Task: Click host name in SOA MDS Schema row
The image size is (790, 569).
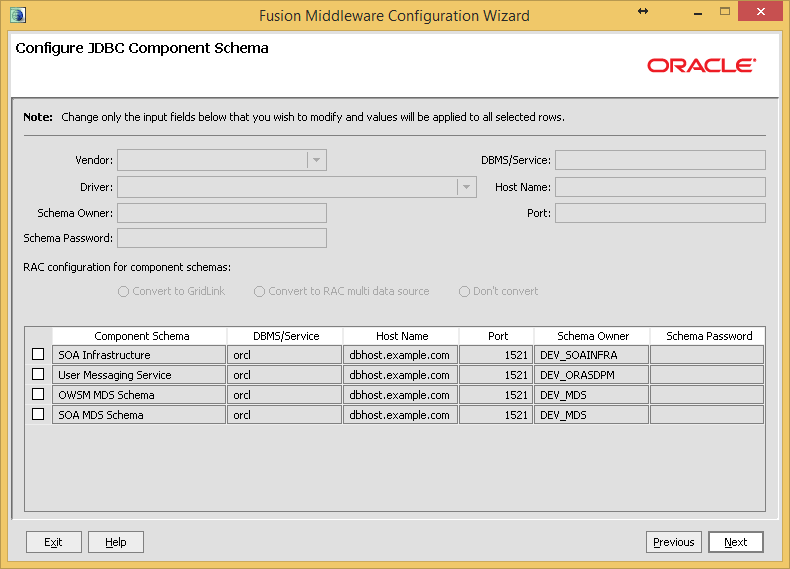Action: coord(401,415)
